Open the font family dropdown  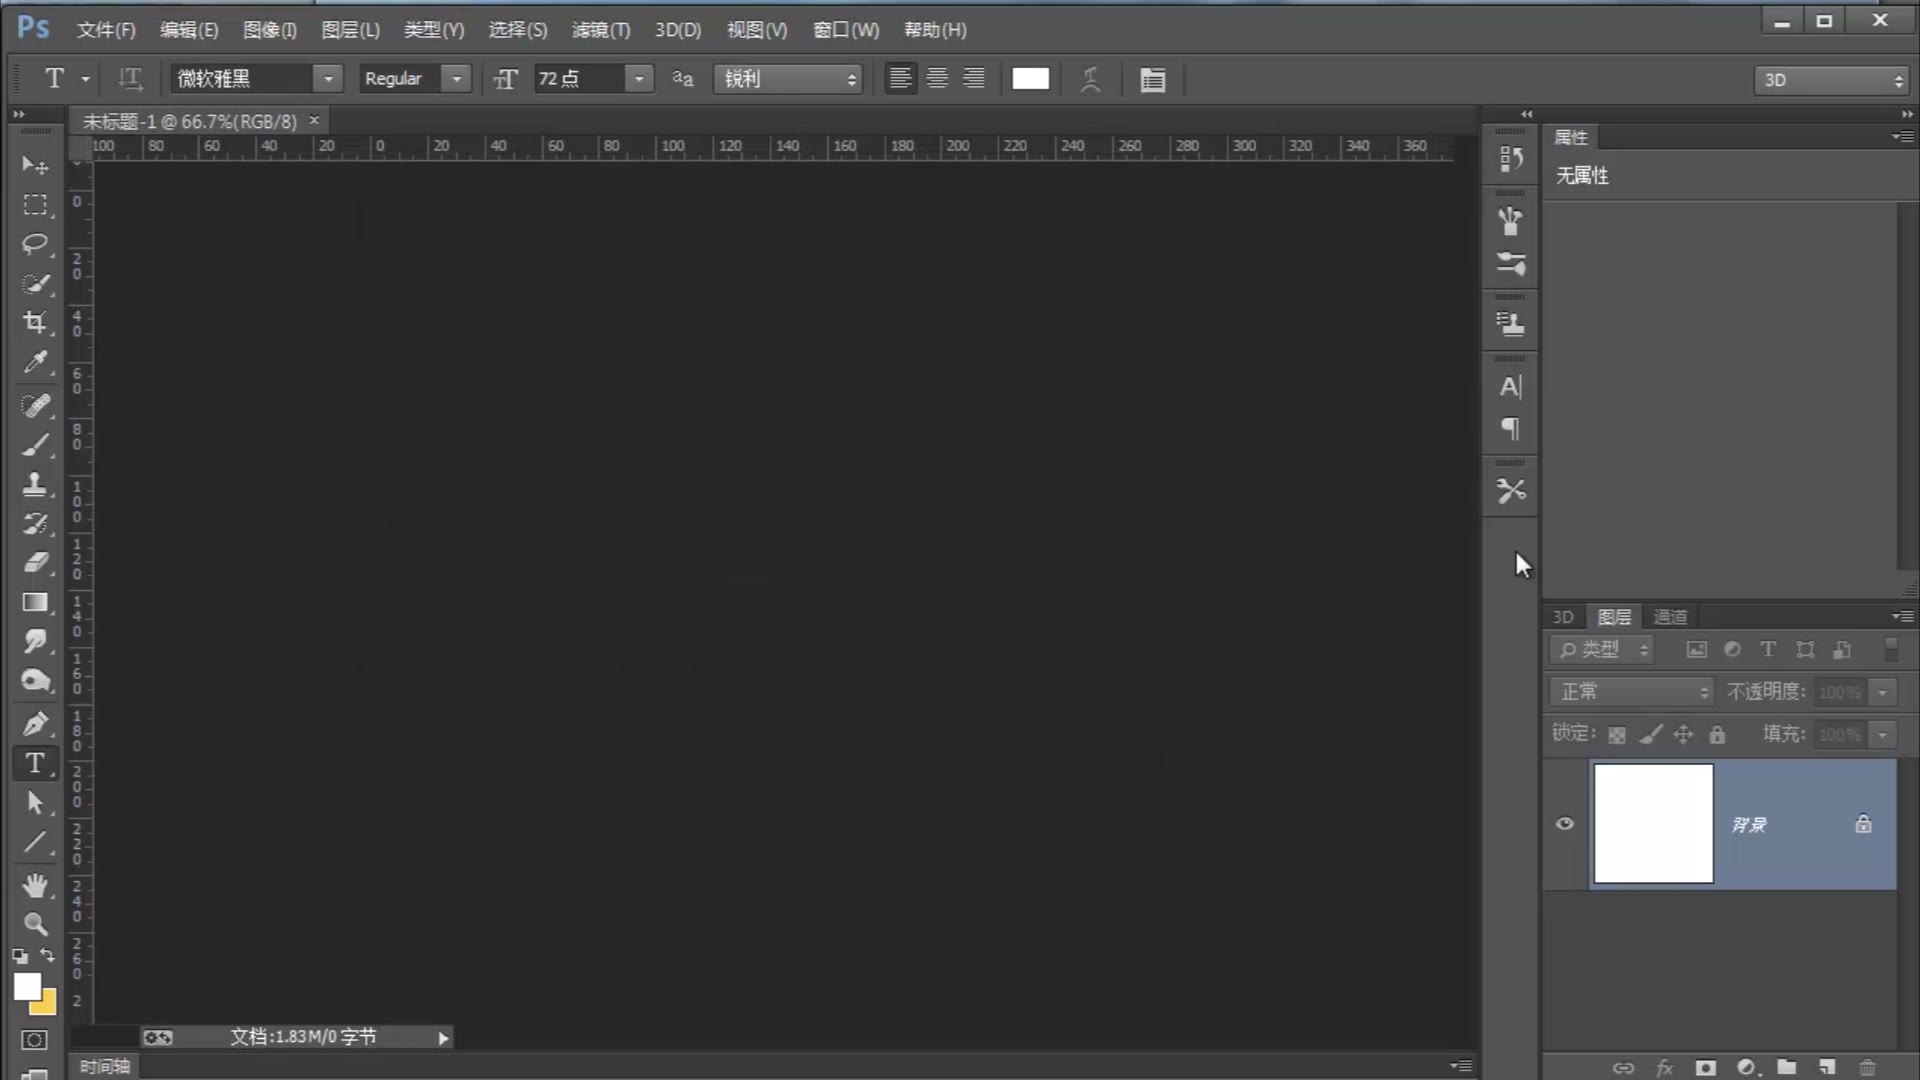point(327,79)
